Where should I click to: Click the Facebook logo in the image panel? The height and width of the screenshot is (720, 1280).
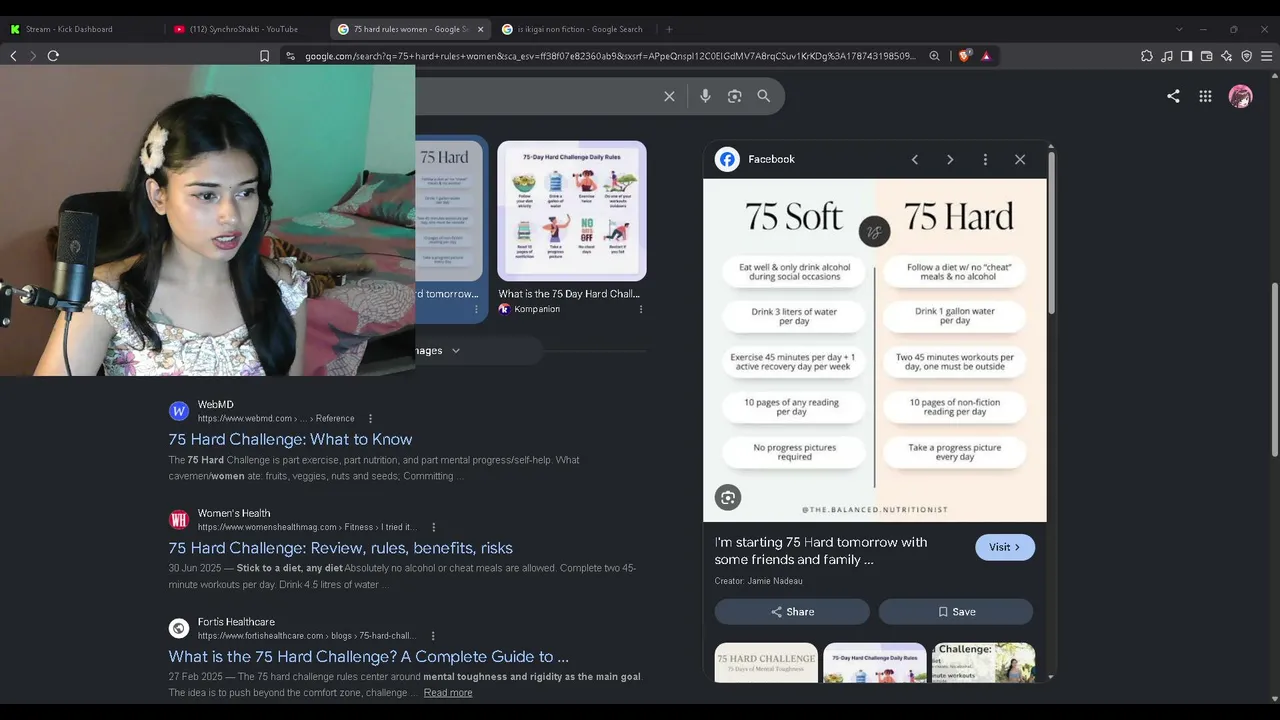coord(727,159)
